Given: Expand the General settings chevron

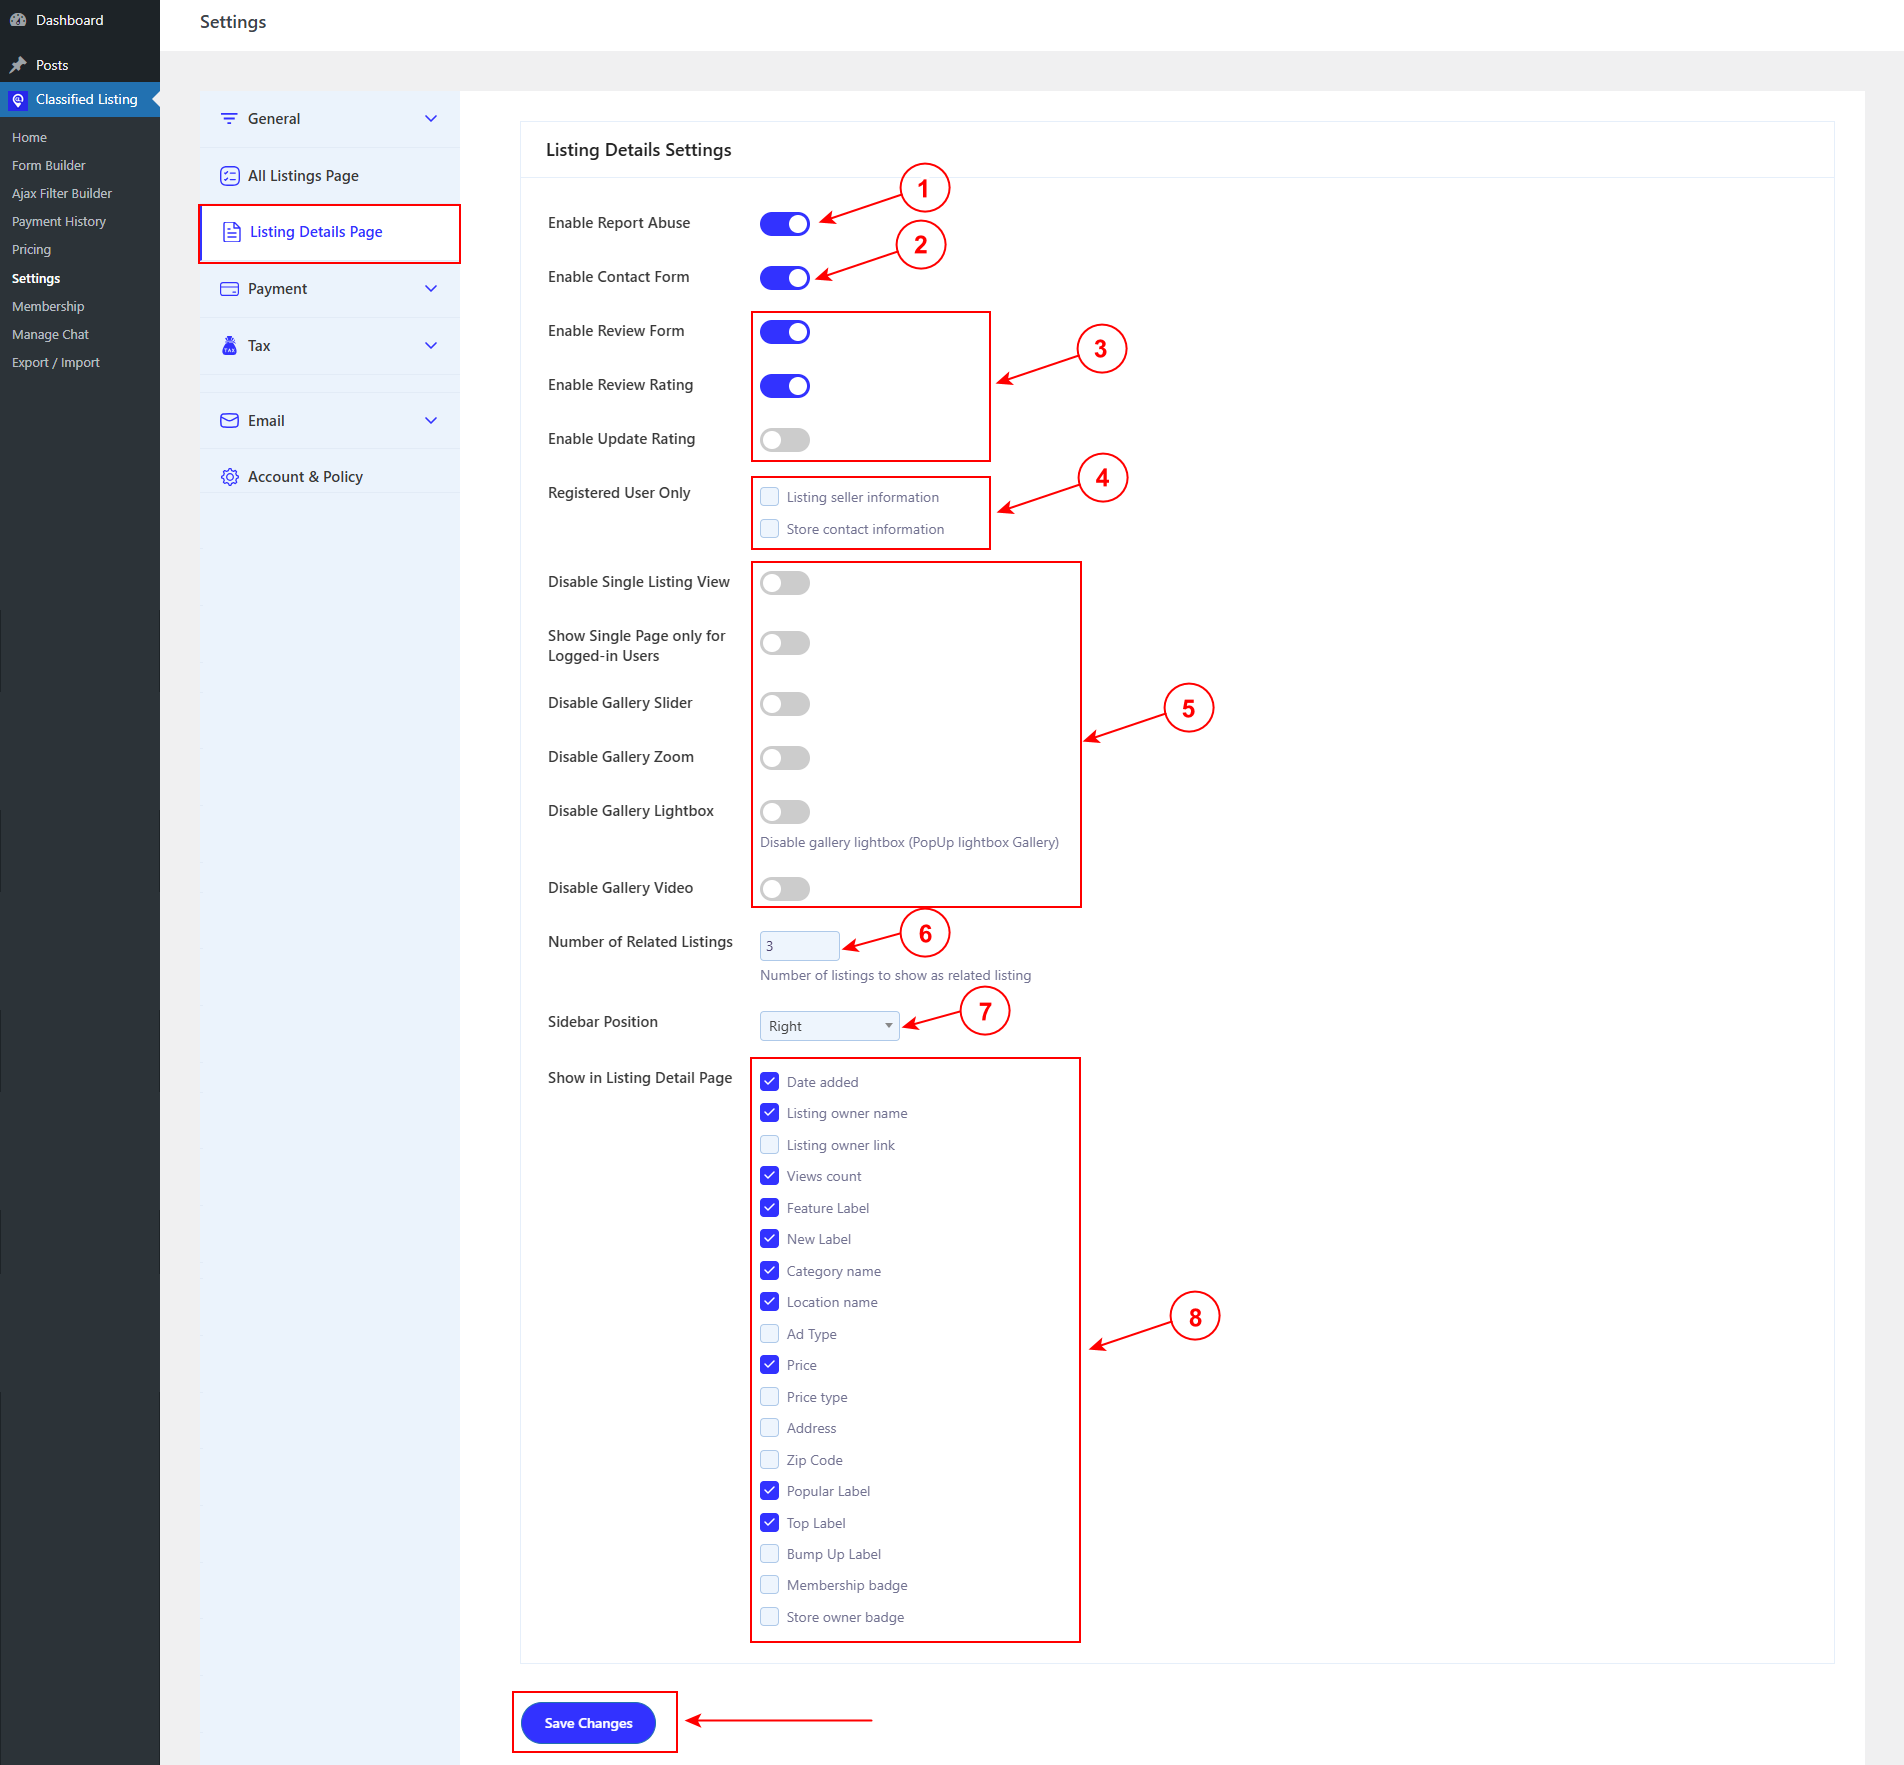Looking at the screenshot, I should (431, 119).
